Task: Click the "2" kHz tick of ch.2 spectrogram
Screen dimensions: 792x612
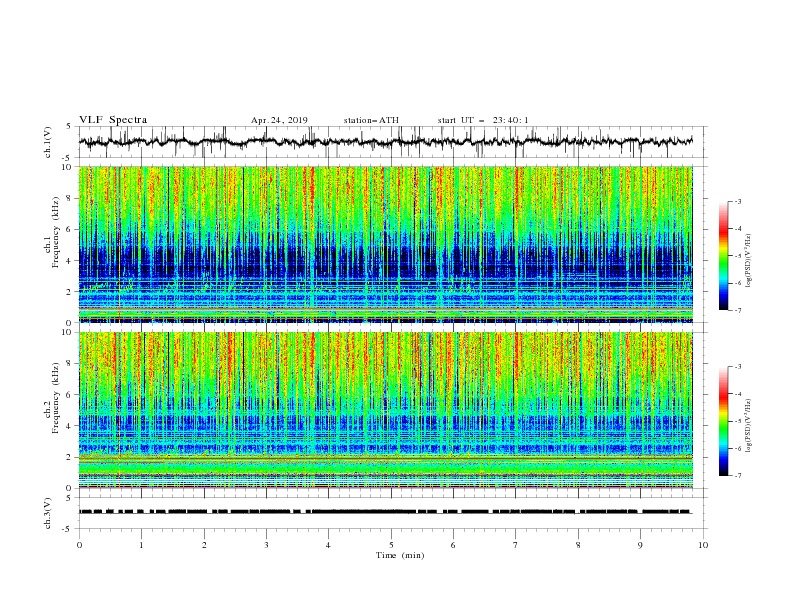Action: point(71,457)
